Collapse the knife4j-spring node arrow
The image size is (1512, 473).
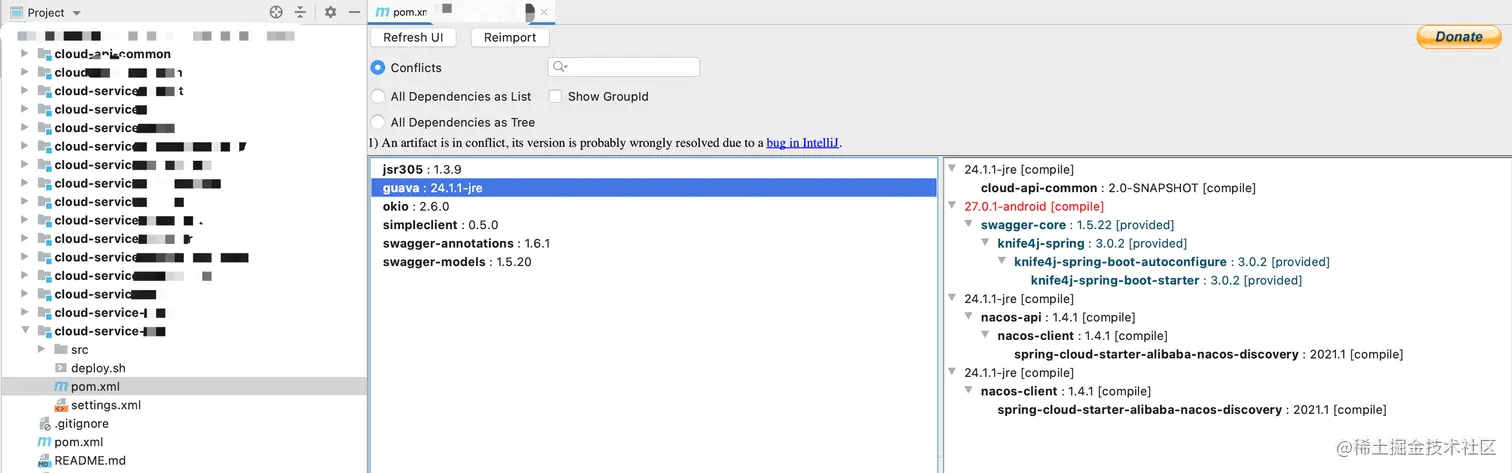(x=985, y=243)
